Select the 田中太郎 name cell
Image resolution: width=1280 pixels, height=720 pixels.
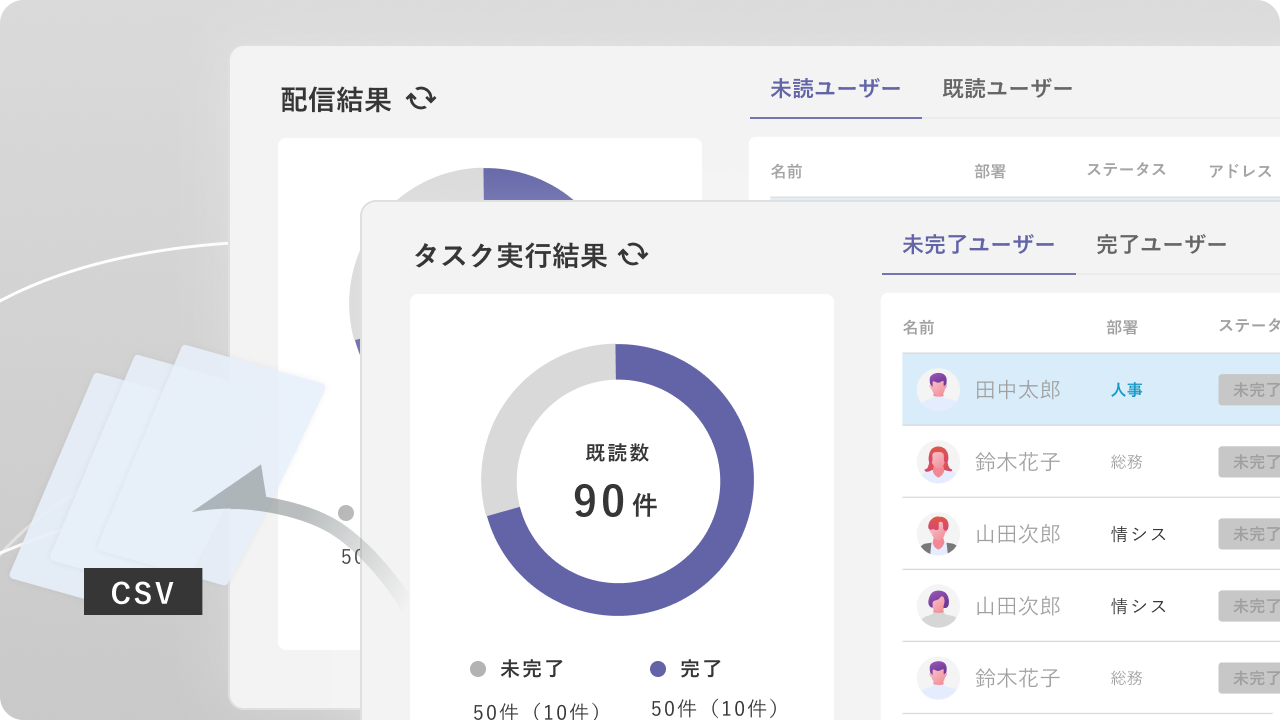1018,390
